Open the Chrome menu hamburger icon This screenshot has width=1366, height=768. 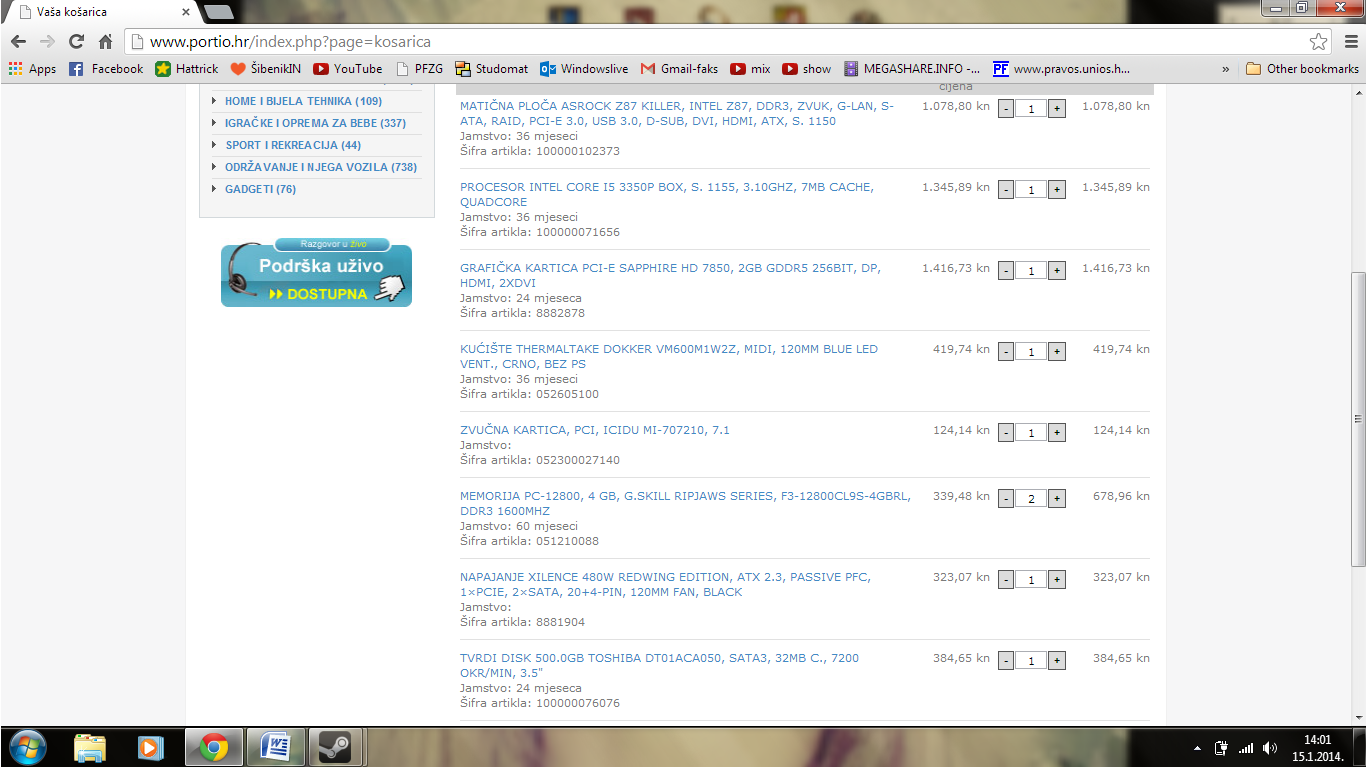pyautogui.click(x=1351, y=42)
